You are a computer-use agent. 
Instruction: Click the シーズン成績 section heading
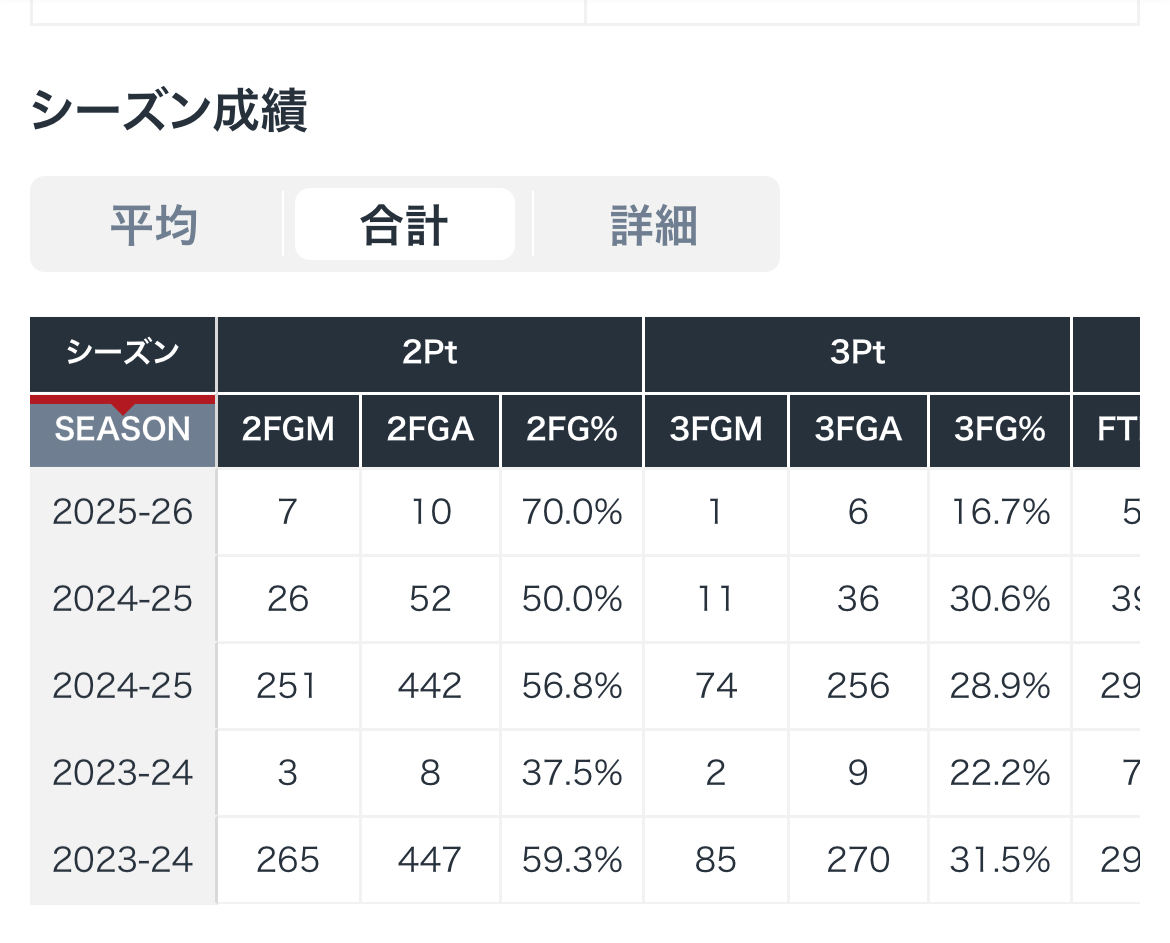pos(169,111)
